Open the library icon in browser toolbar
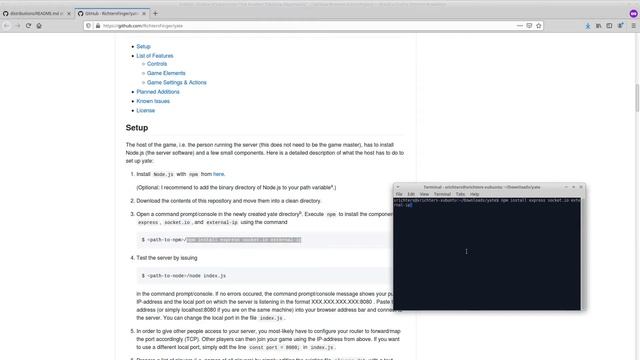The height and width of the screenshot is (360, 640). (x=598, y=26)
